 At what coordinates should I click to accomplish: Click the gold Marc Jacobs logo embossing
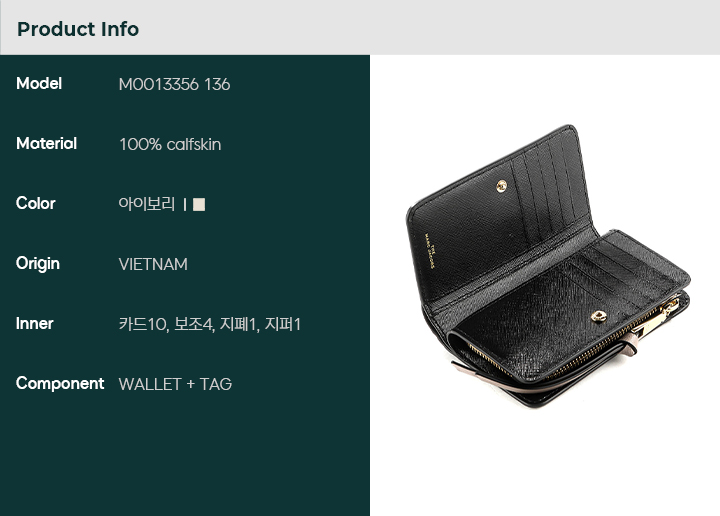(429, 250)
